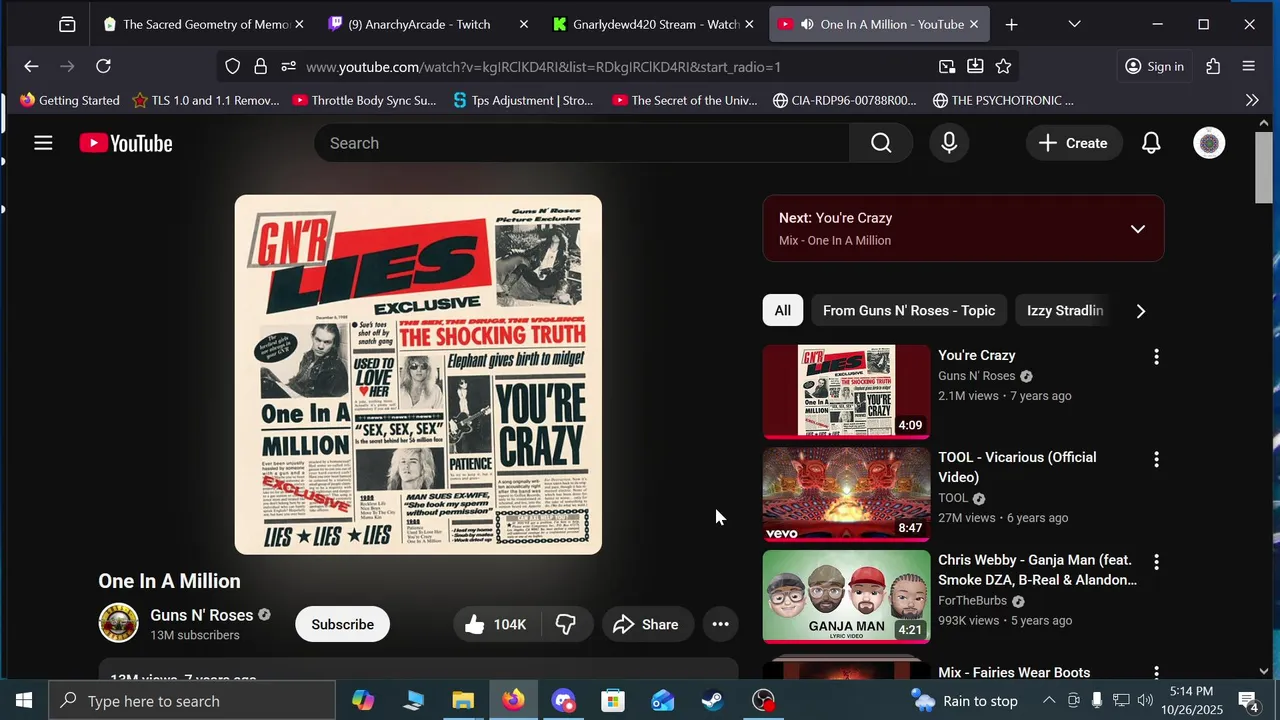
Task: Click the Windows taskbar search box
Action: tap(192, 700)
